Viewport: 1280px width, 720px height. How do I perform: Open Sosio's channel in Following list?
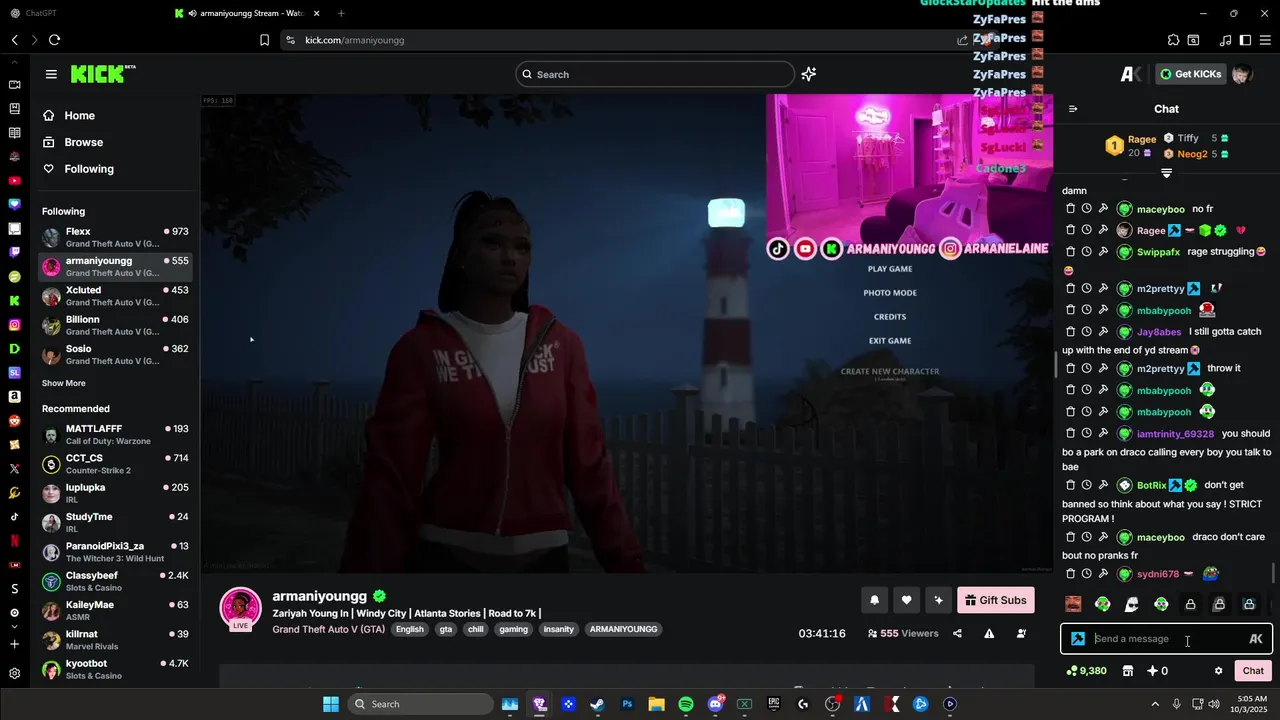coord(115,355)
